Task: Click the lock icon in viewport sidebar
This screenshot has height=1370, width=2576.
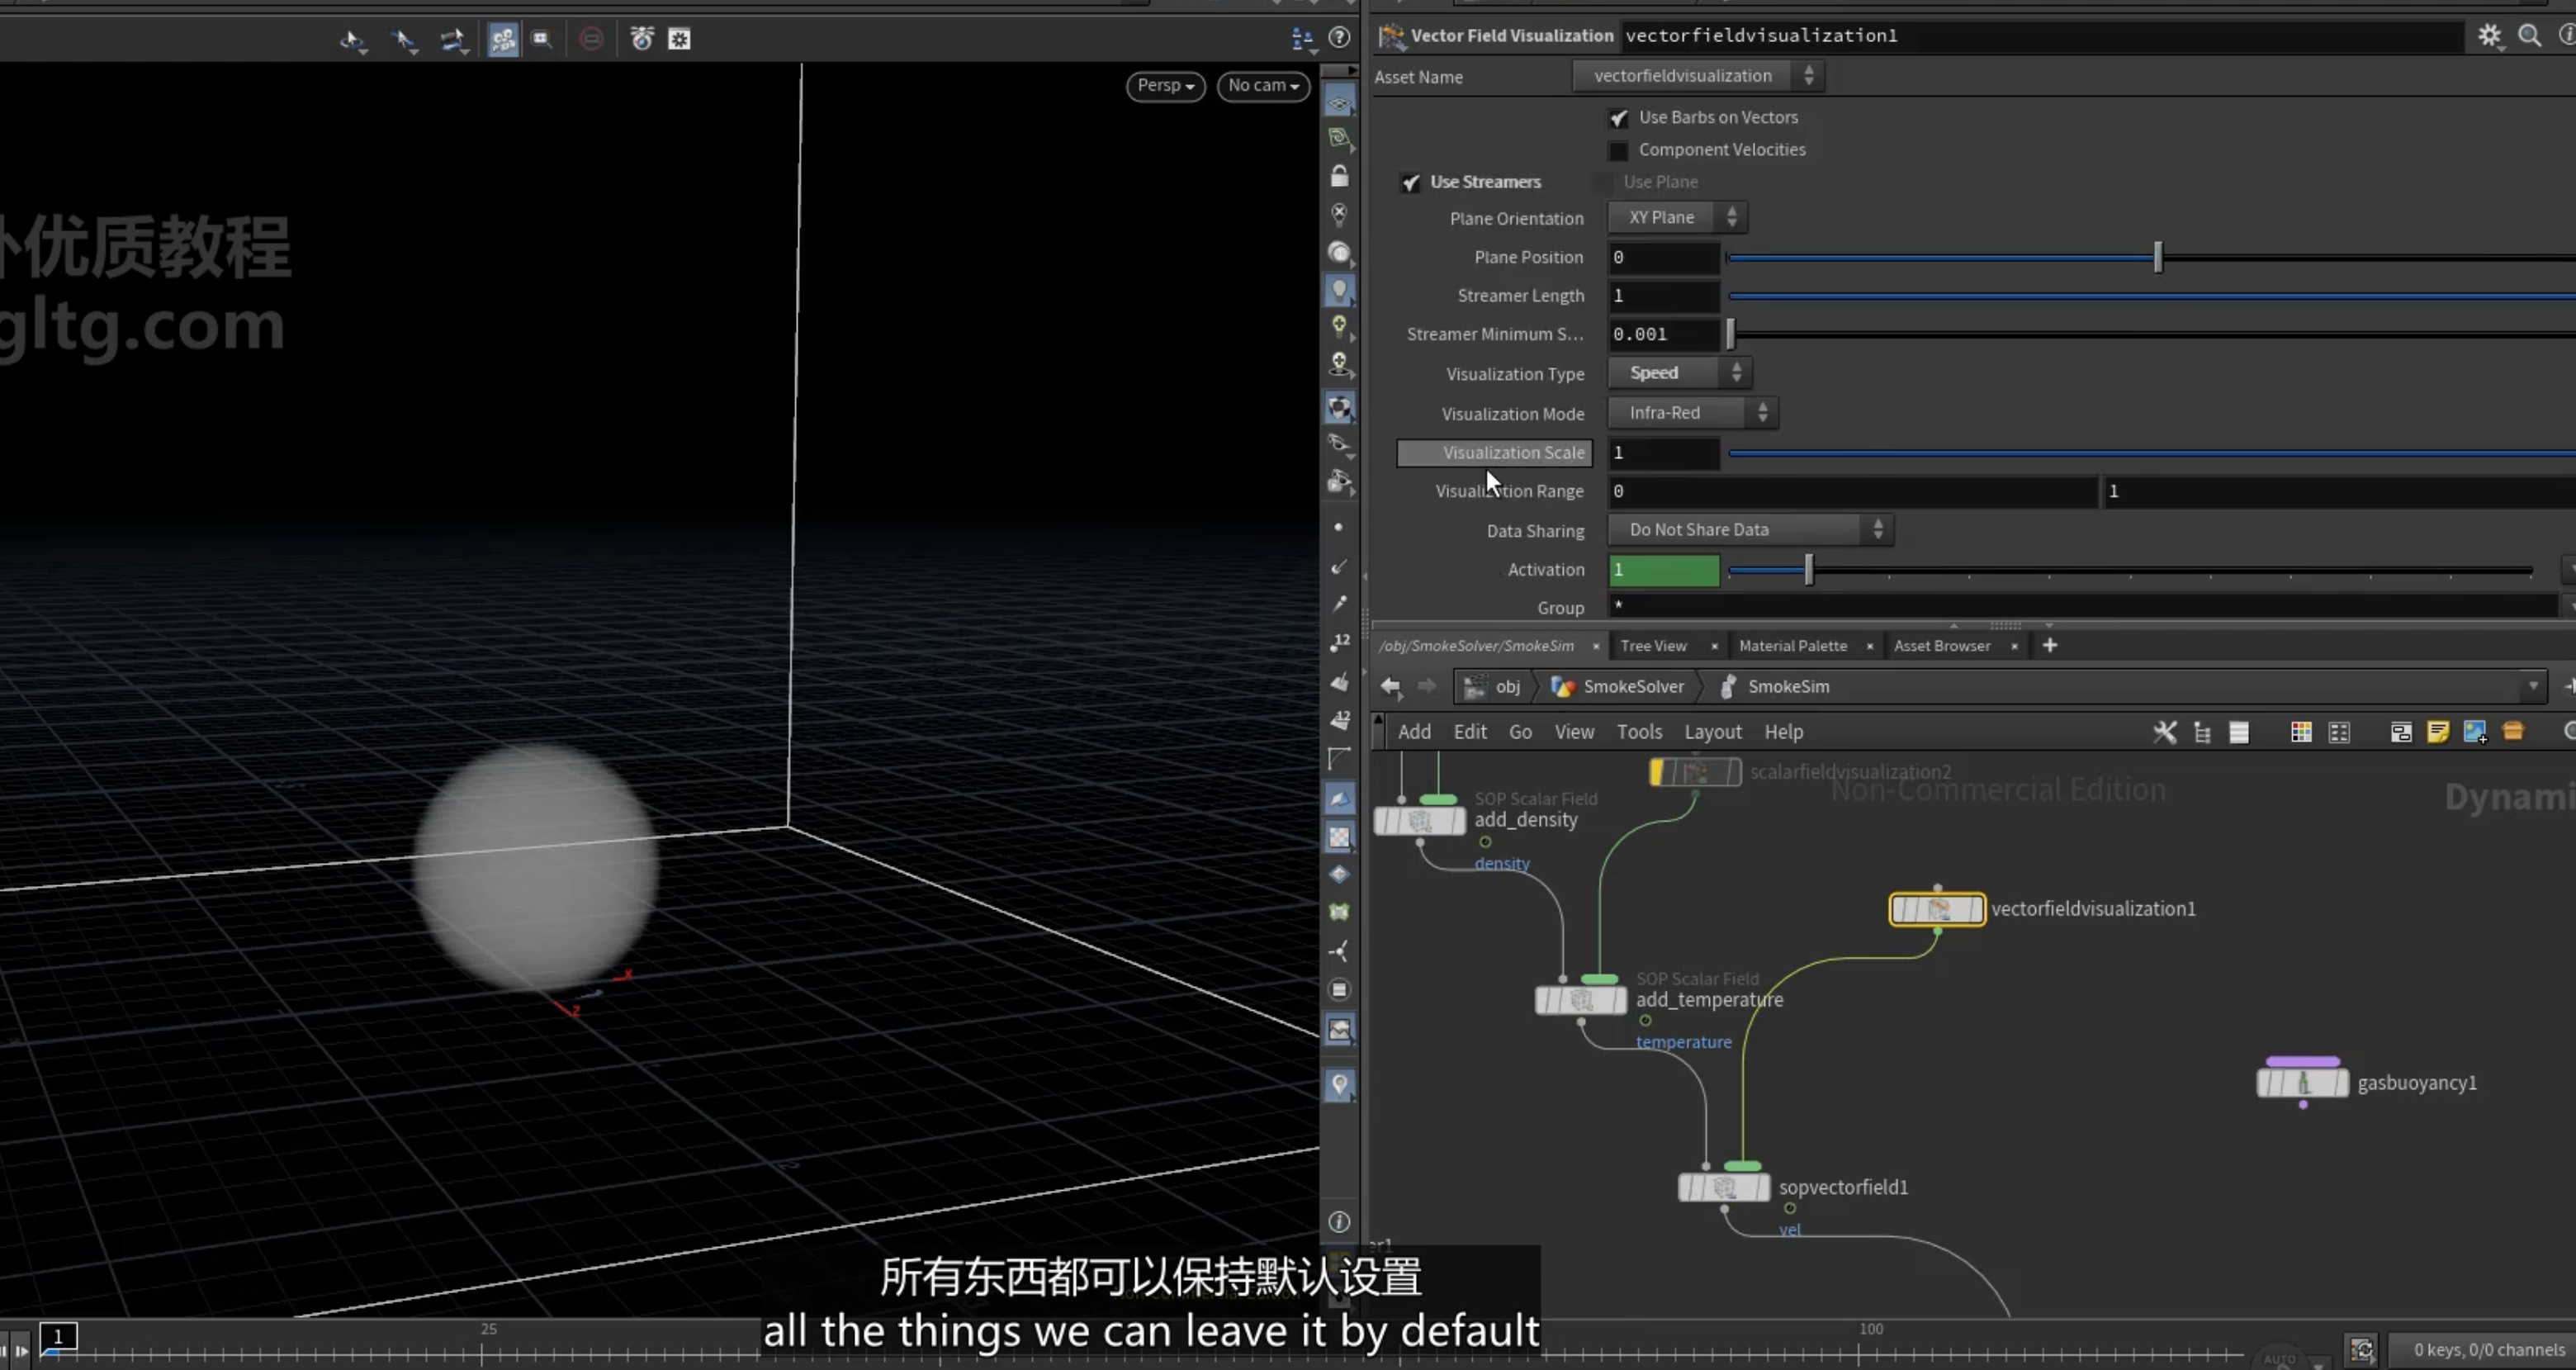Action: 1340,177
